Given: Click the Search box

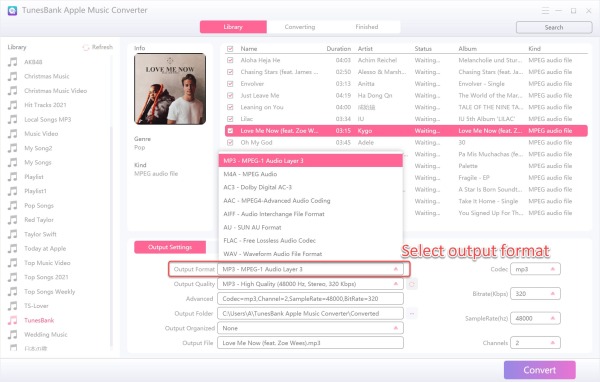Looking at the screenshot, I should click(x=554, y=28).
